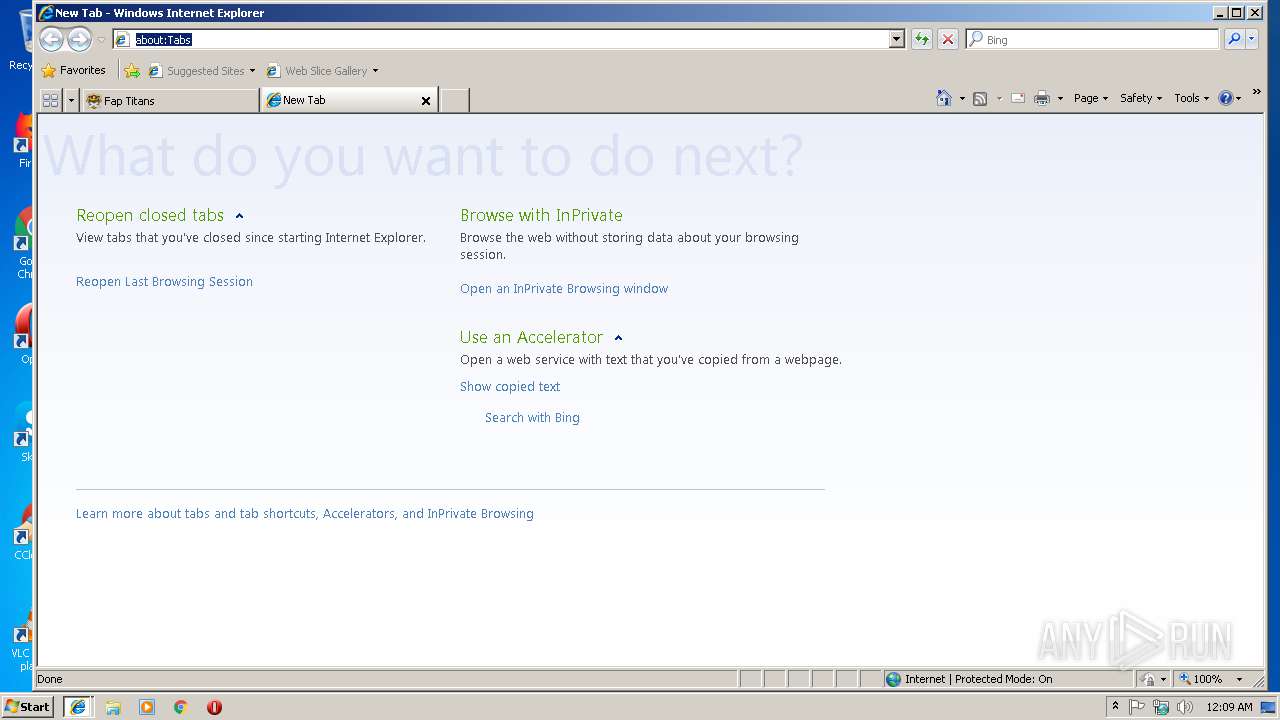The width and height of the screenshot is (1280, 720).
Task: Collapse the Use an Accelerator section
Action: click(618, 338)
